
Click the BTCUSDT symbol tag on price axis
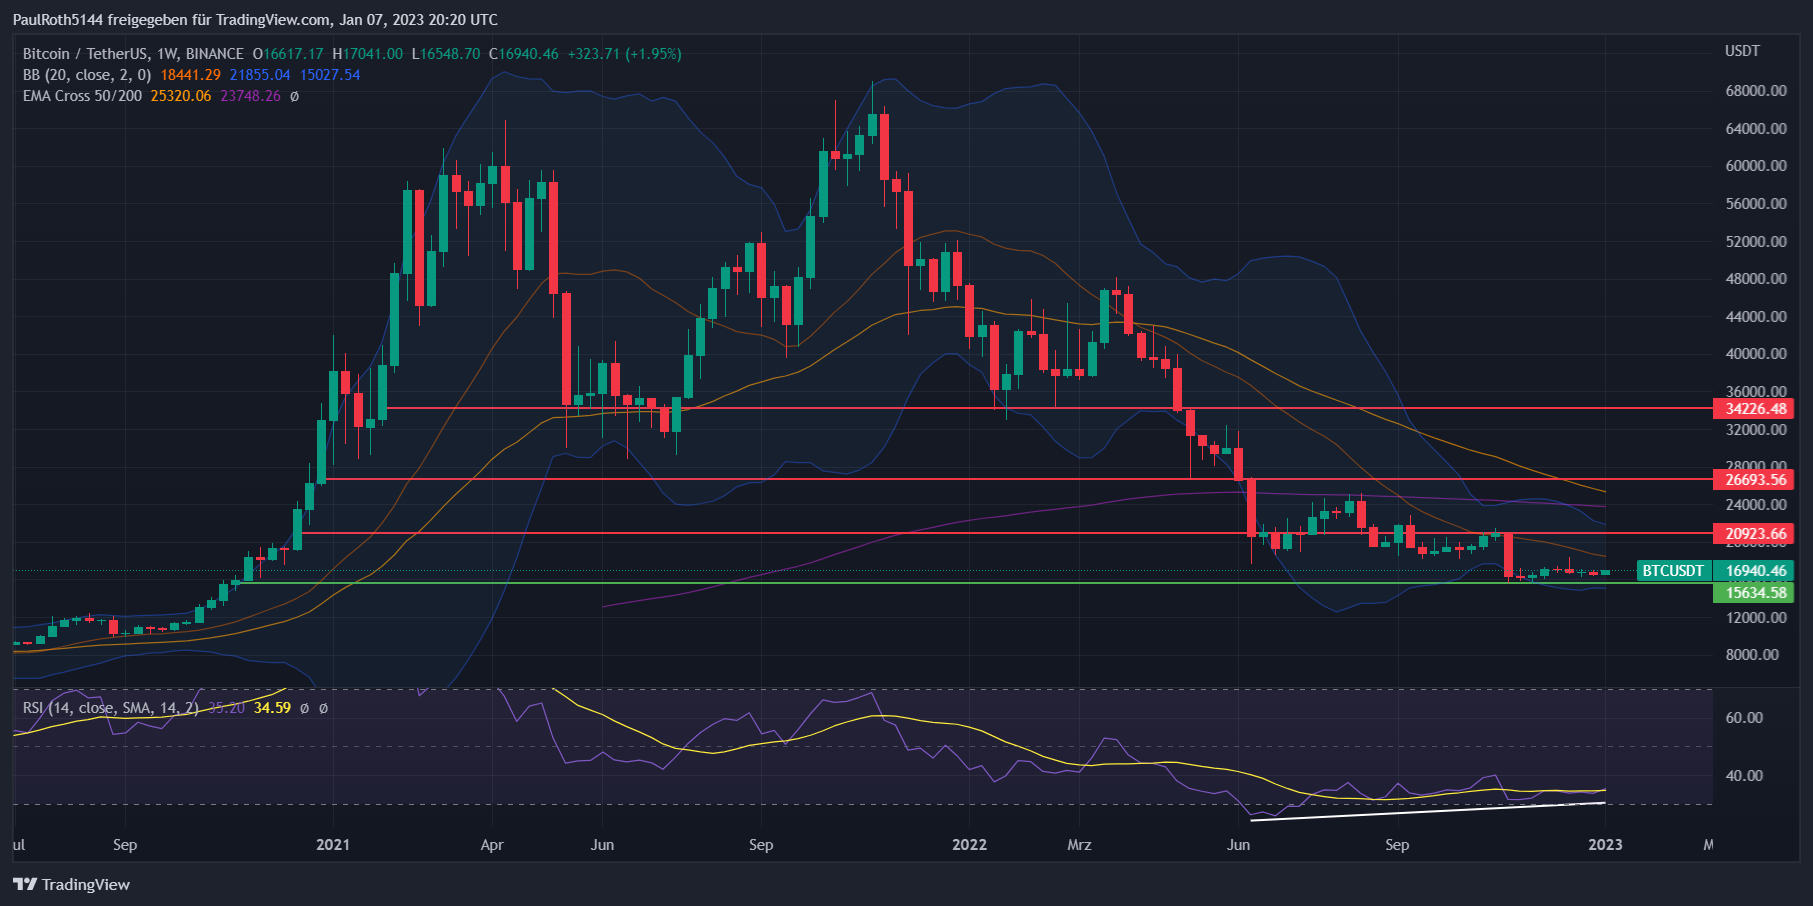[x=1674, y=571]
